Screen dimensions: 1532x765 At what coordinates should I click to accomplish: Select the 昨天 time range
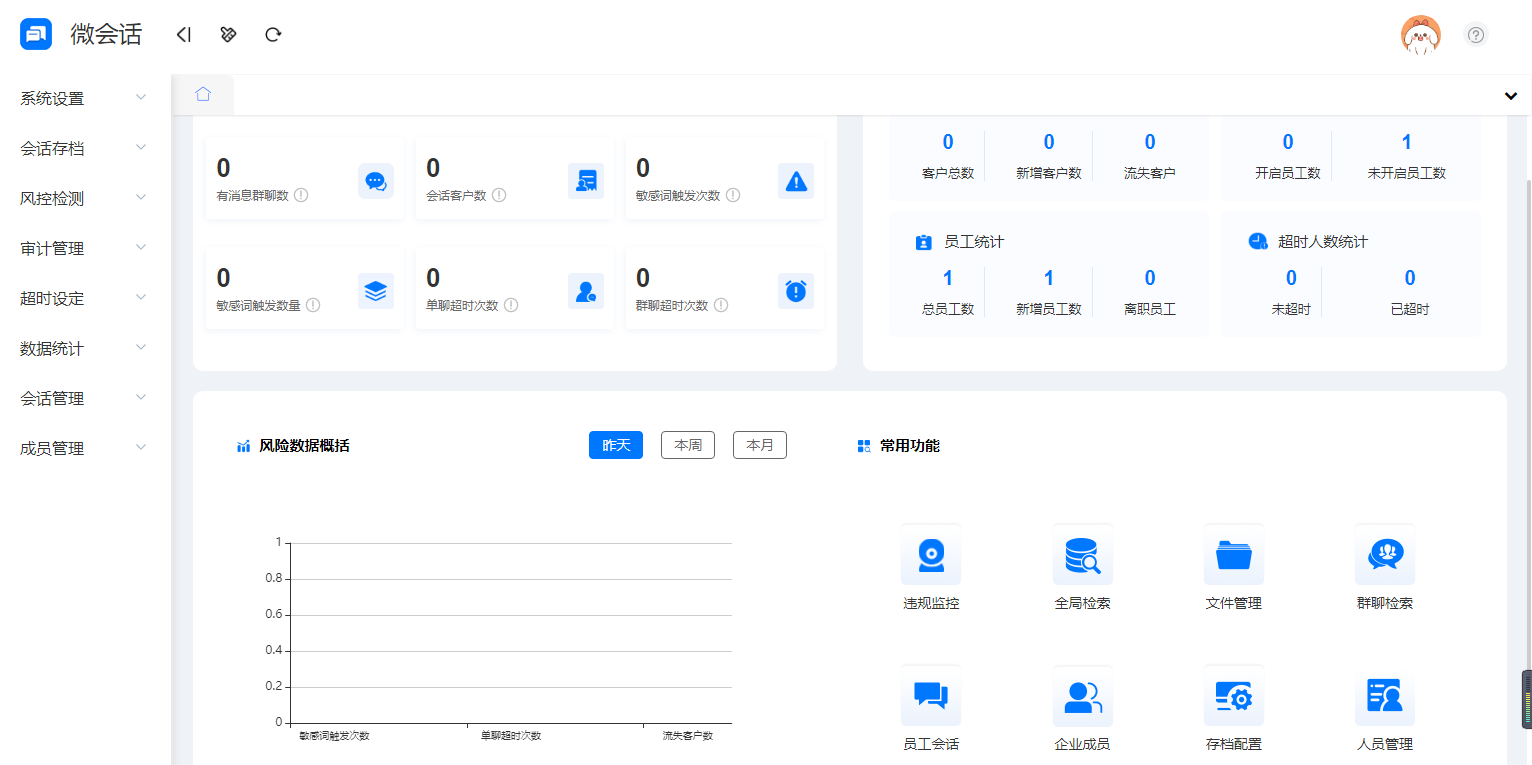coord(615,445)
